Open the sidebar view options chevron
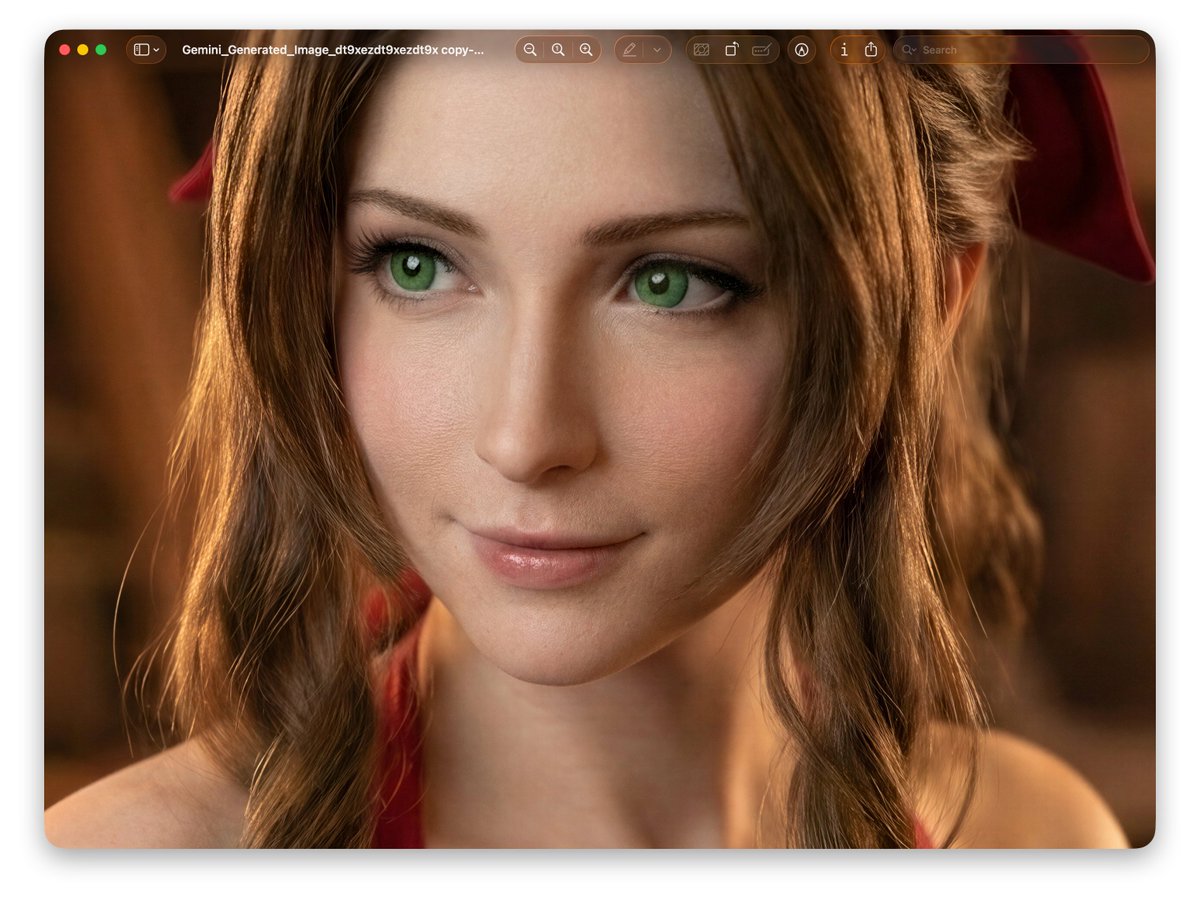 click(157, 50)
